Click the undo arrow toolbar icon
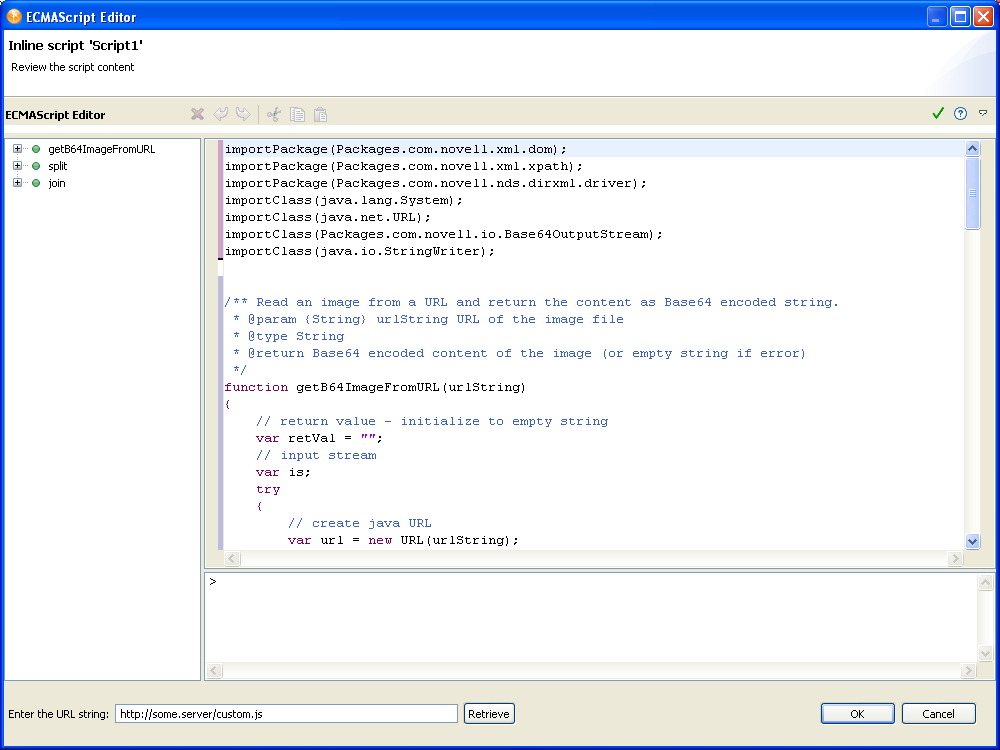Screen dimensions: 1000x750 (221, 114)
